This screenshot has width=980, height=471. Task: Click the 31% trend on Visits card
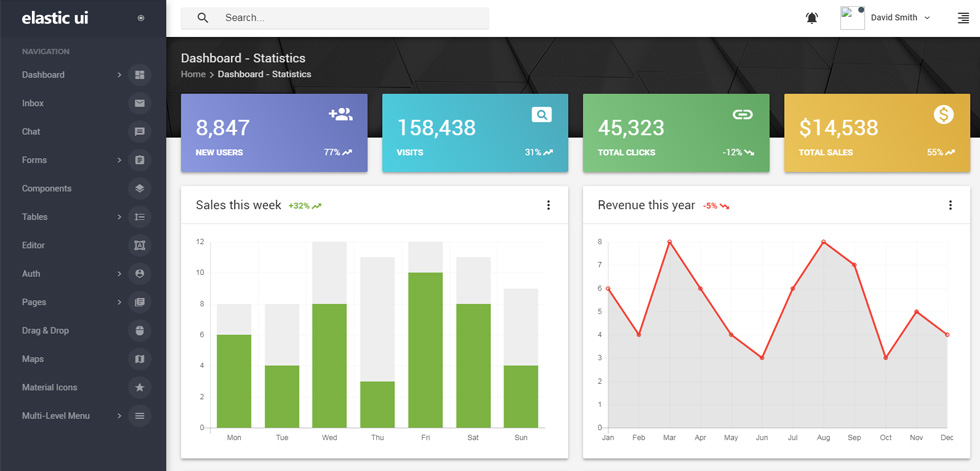[539, 152]
